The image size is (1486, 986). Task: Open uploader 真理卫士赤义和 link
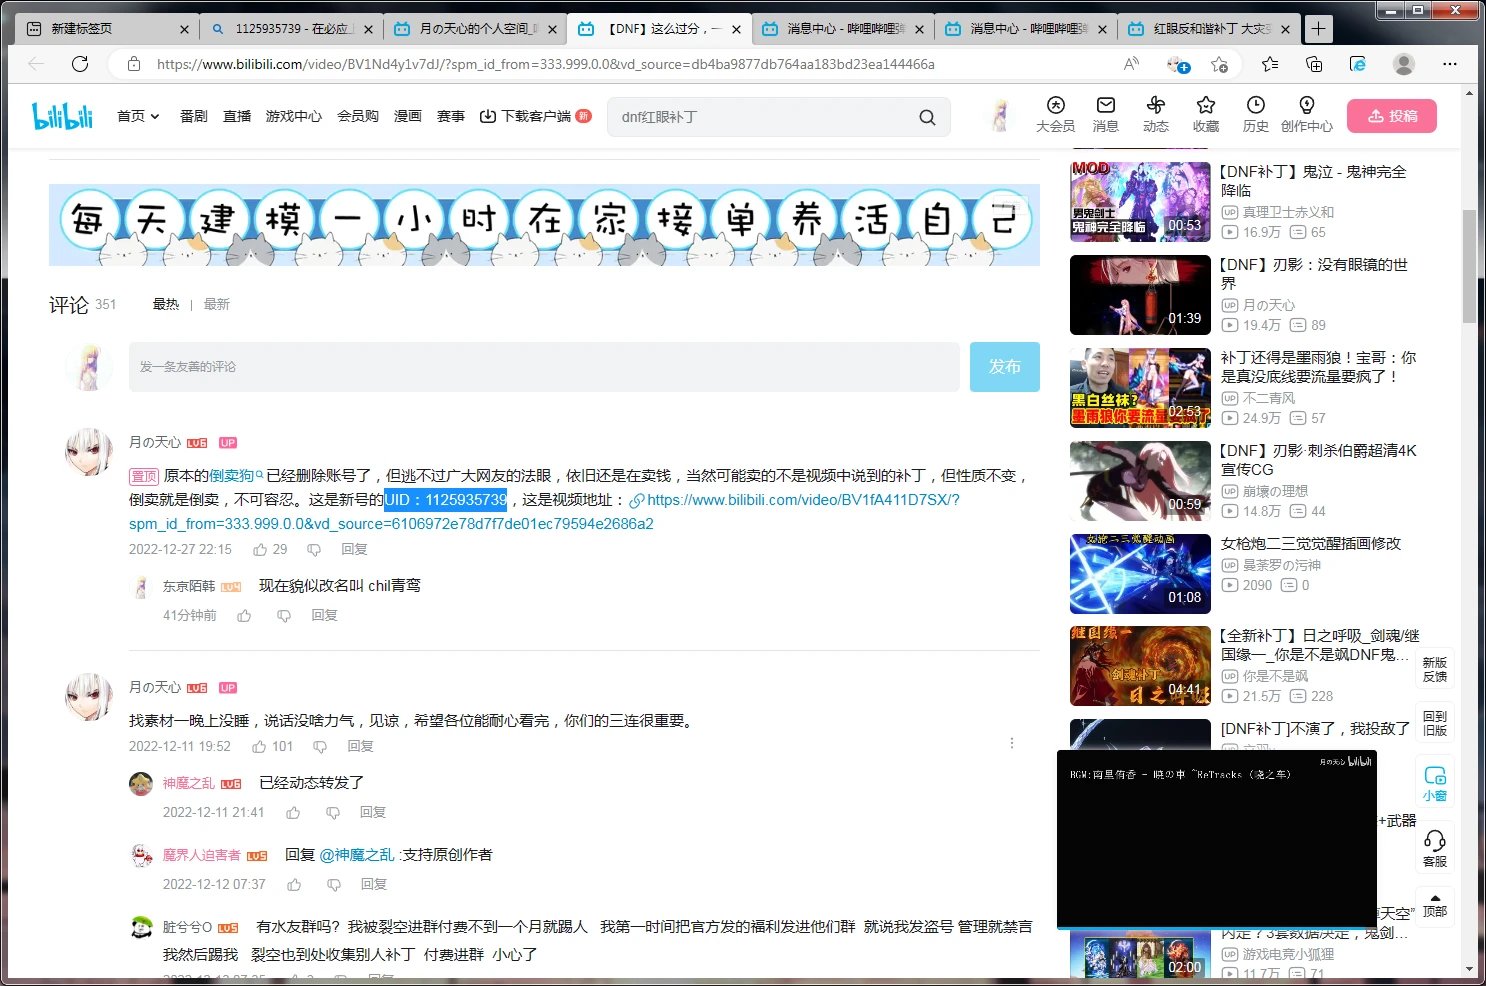(1288, 212)
